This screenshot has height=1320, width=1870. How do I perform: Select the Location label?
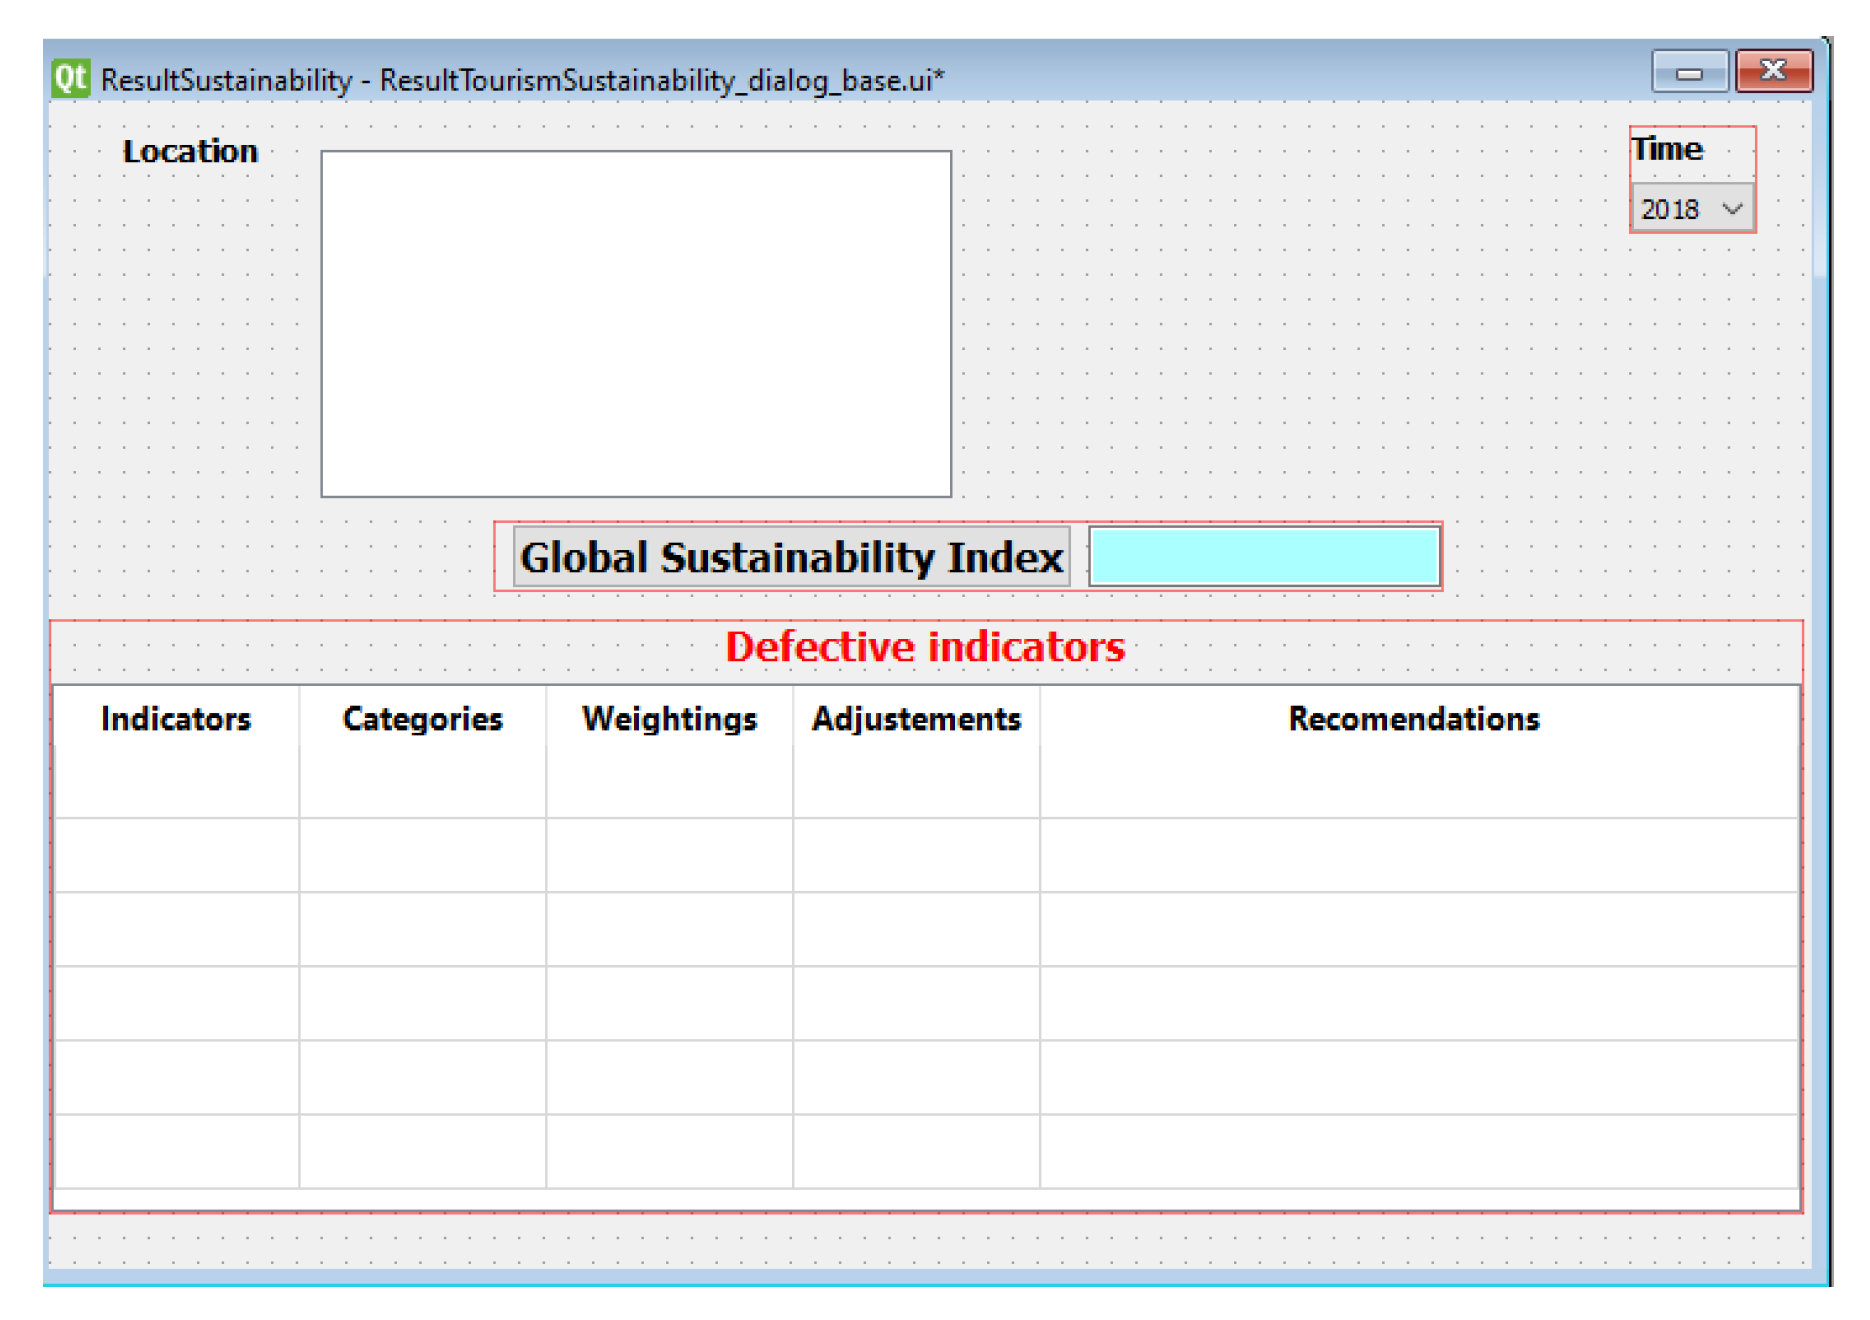(x=190, y=151)
